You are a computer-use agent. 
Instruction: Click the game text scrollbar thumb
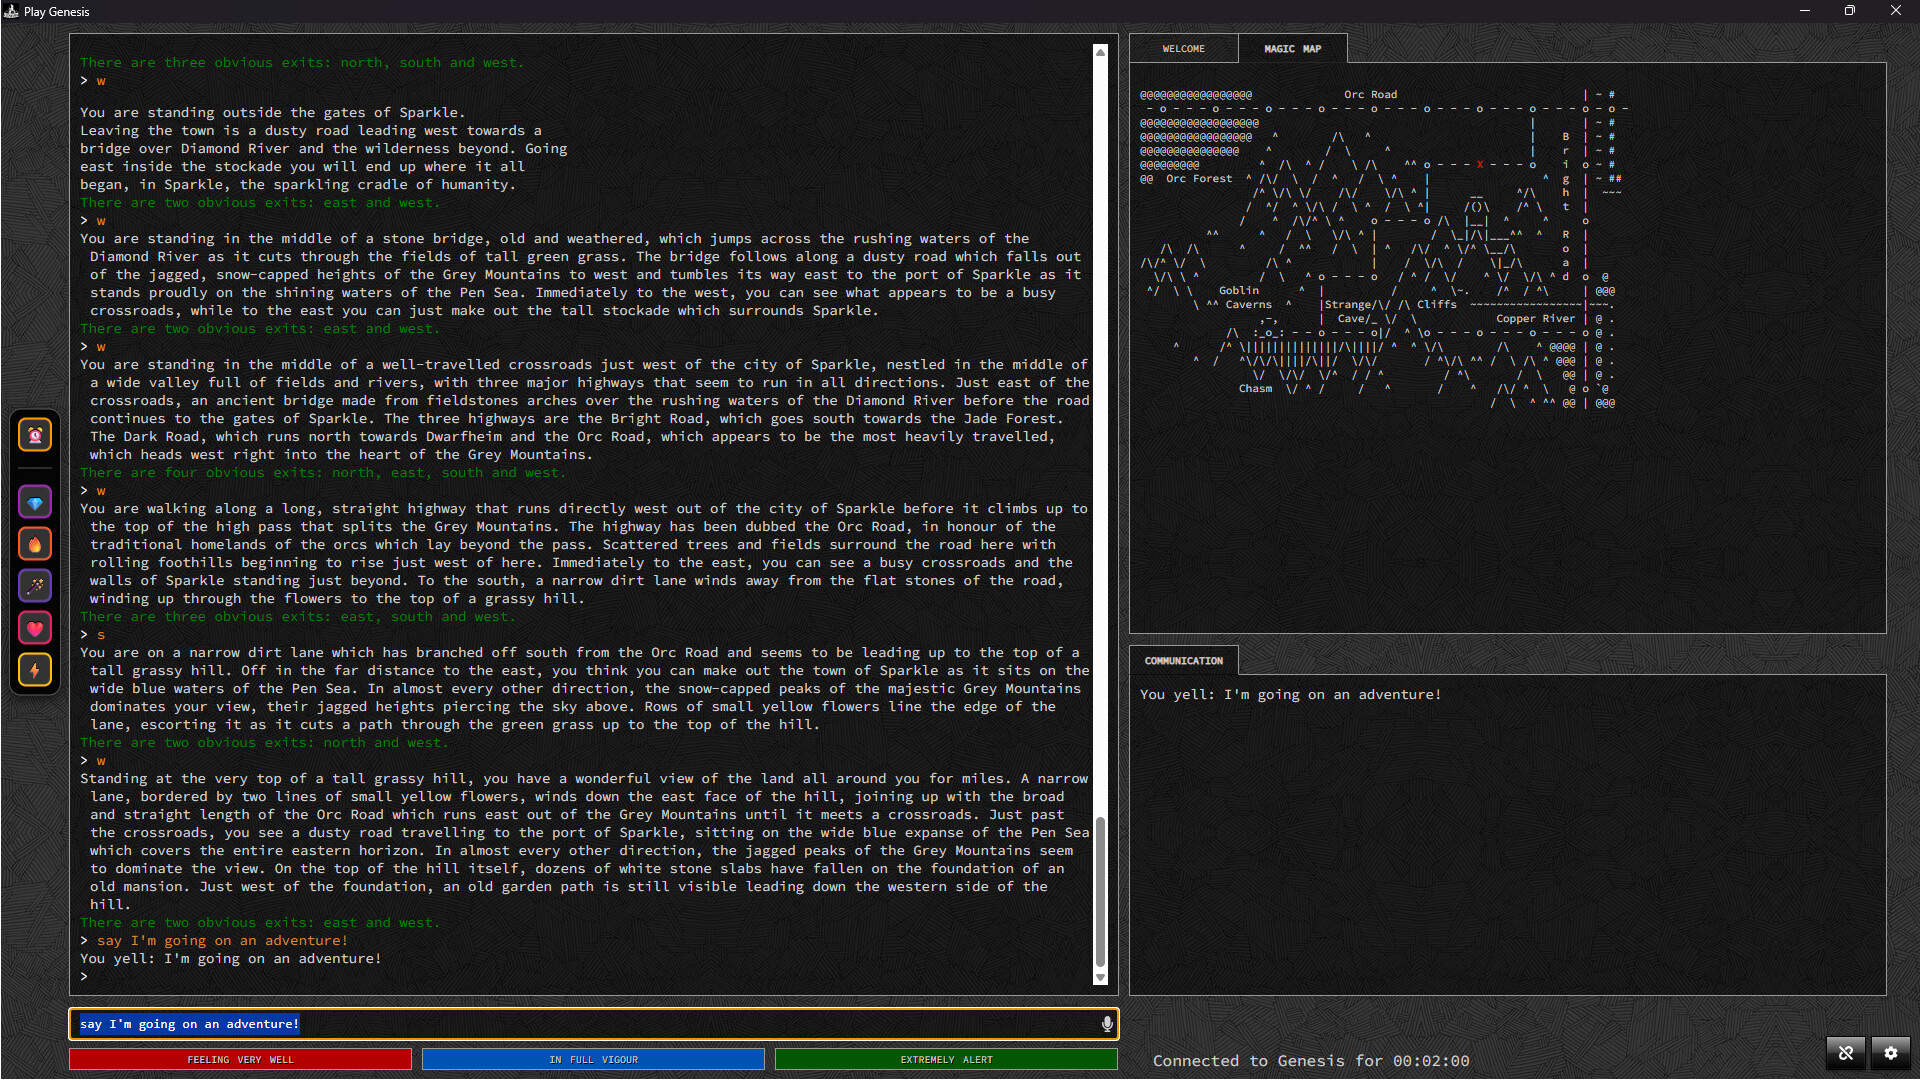point(1101,892)
